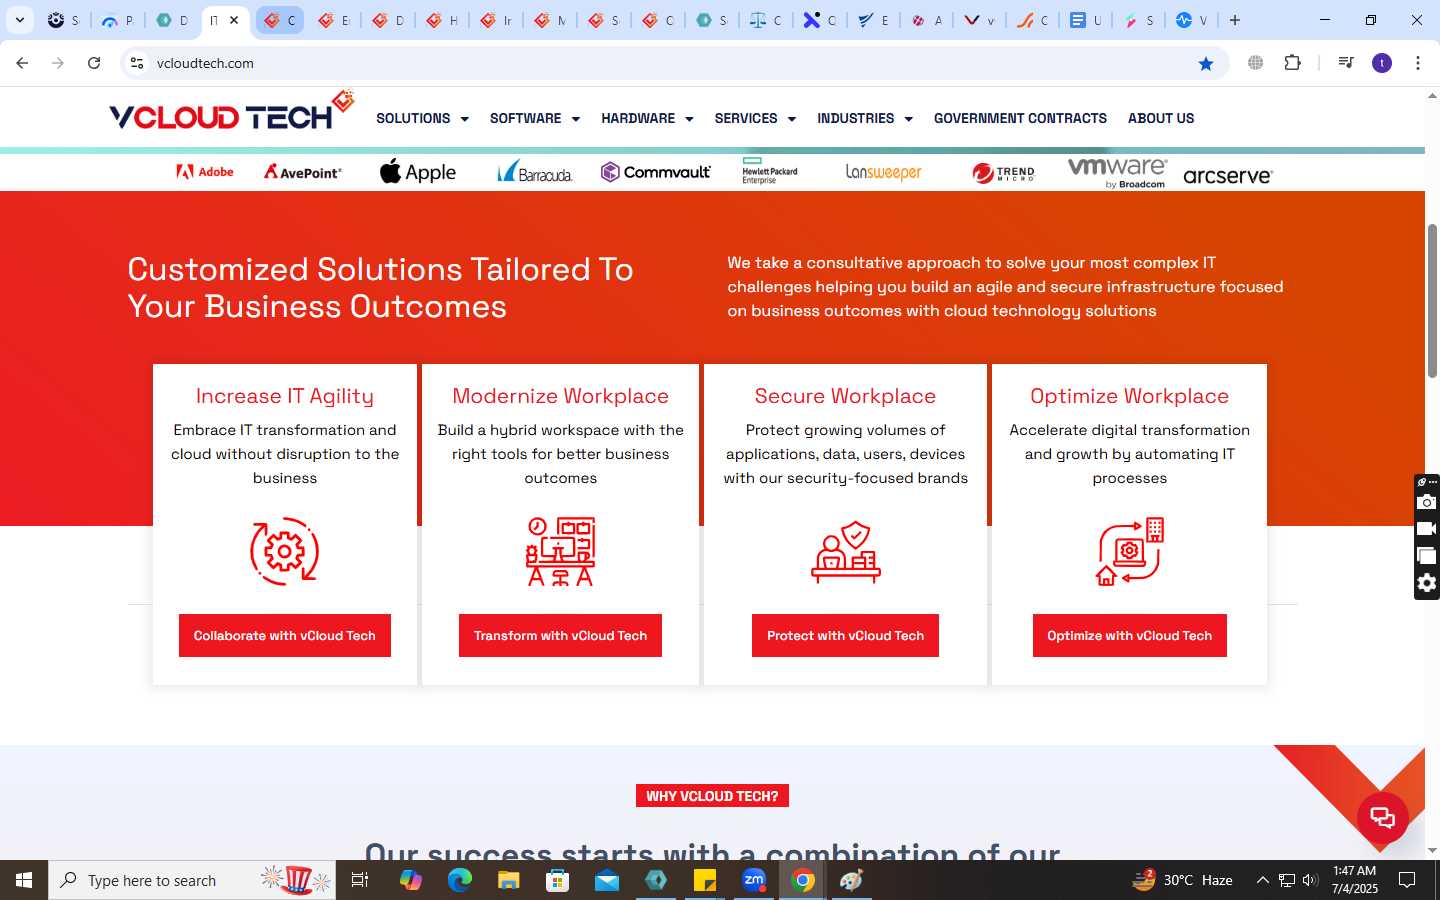The width and height of the screenshot is (1440, 900).
Task: Click the page vertical scrollbar thumb
Action: coord(1432,300)
